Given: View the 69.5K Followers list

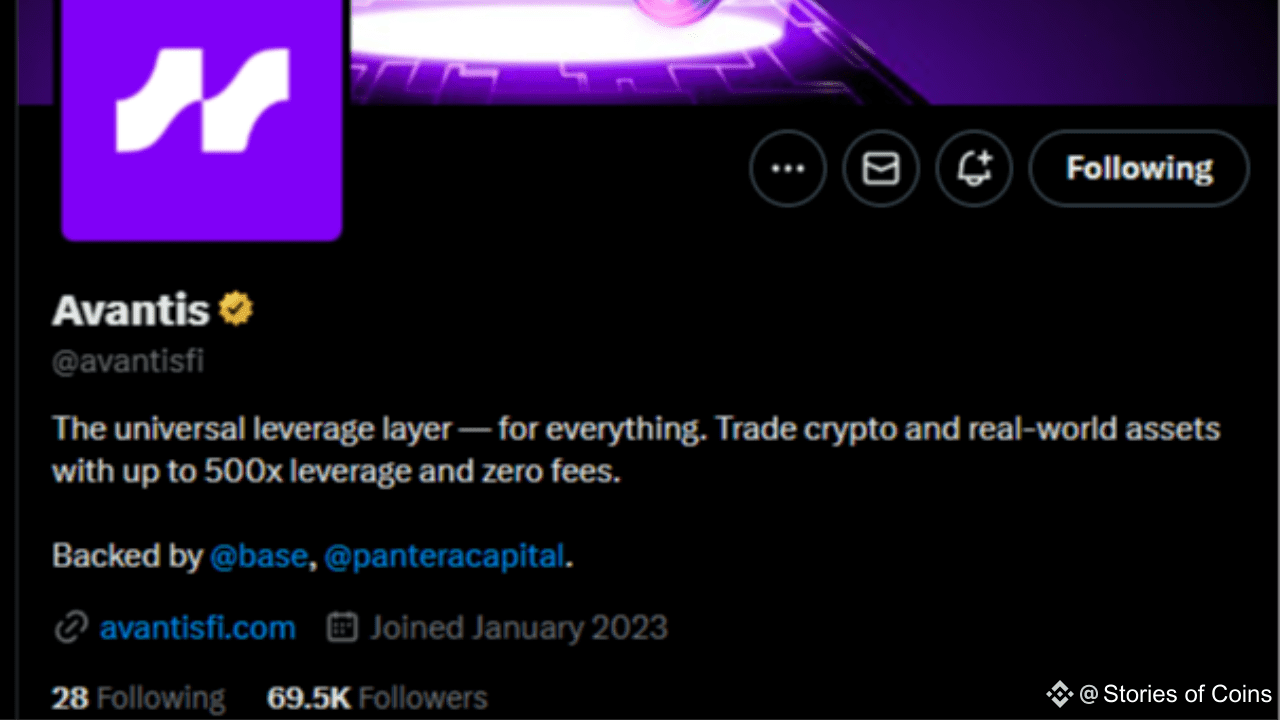Looking at the screenshot, I should click(x=376, y=697).
